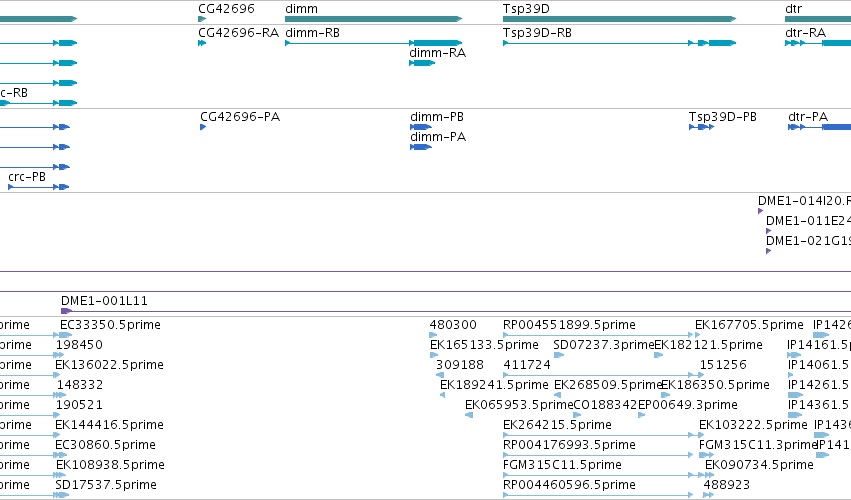This screenshot has height=500, width=851.
Task: Select the 198450 EST label
Action: [79, 345]
